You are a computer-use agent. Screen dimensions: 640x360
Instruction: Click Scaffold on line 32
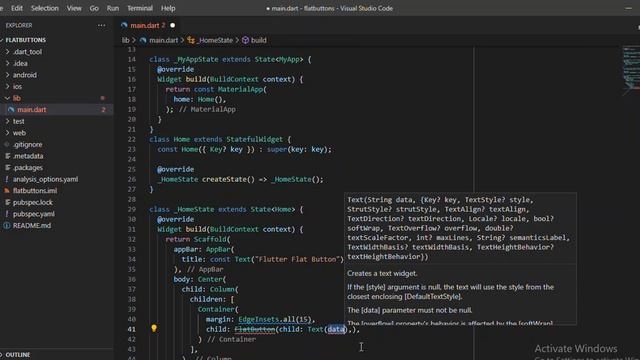pos(210,239)
